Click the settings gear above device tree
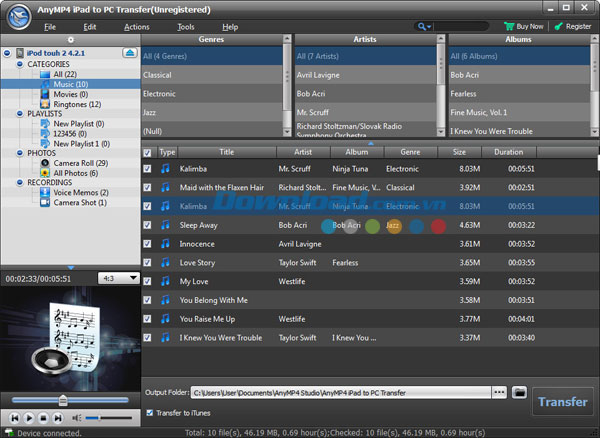Viewport: 600px width, 438px height. 70,39
